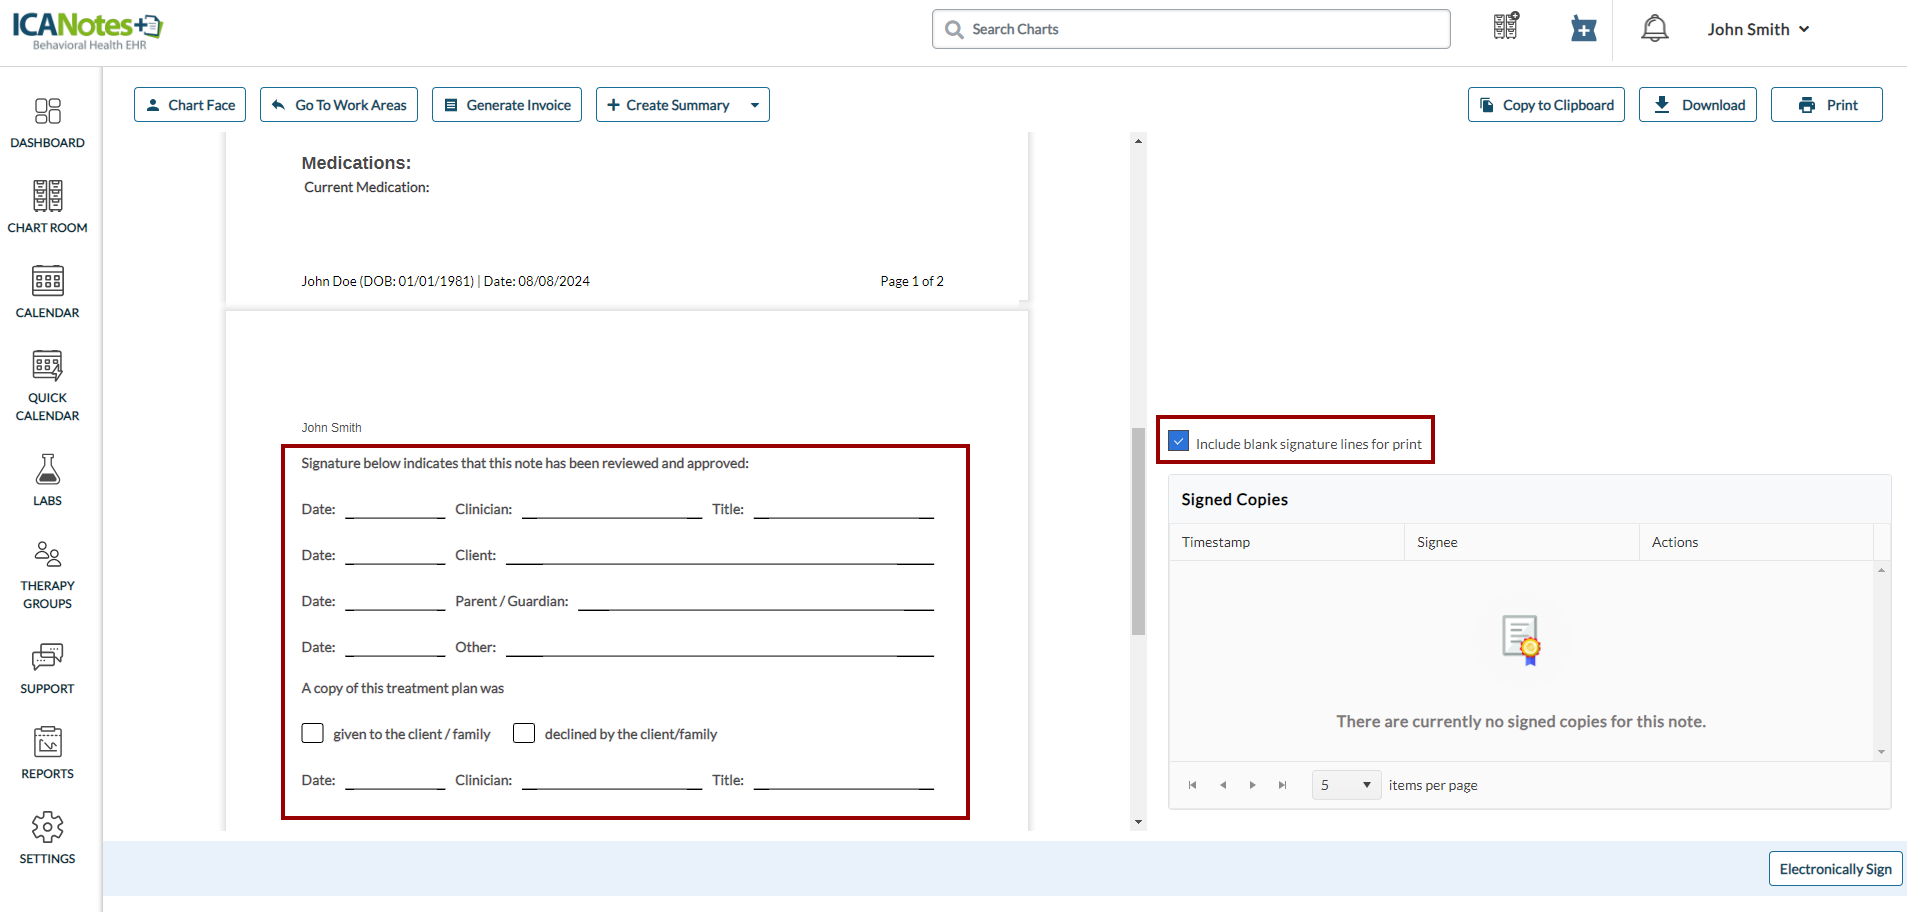Open Calendar from the sidebar menu
The image size is (1907, 912).
(47, 292)
